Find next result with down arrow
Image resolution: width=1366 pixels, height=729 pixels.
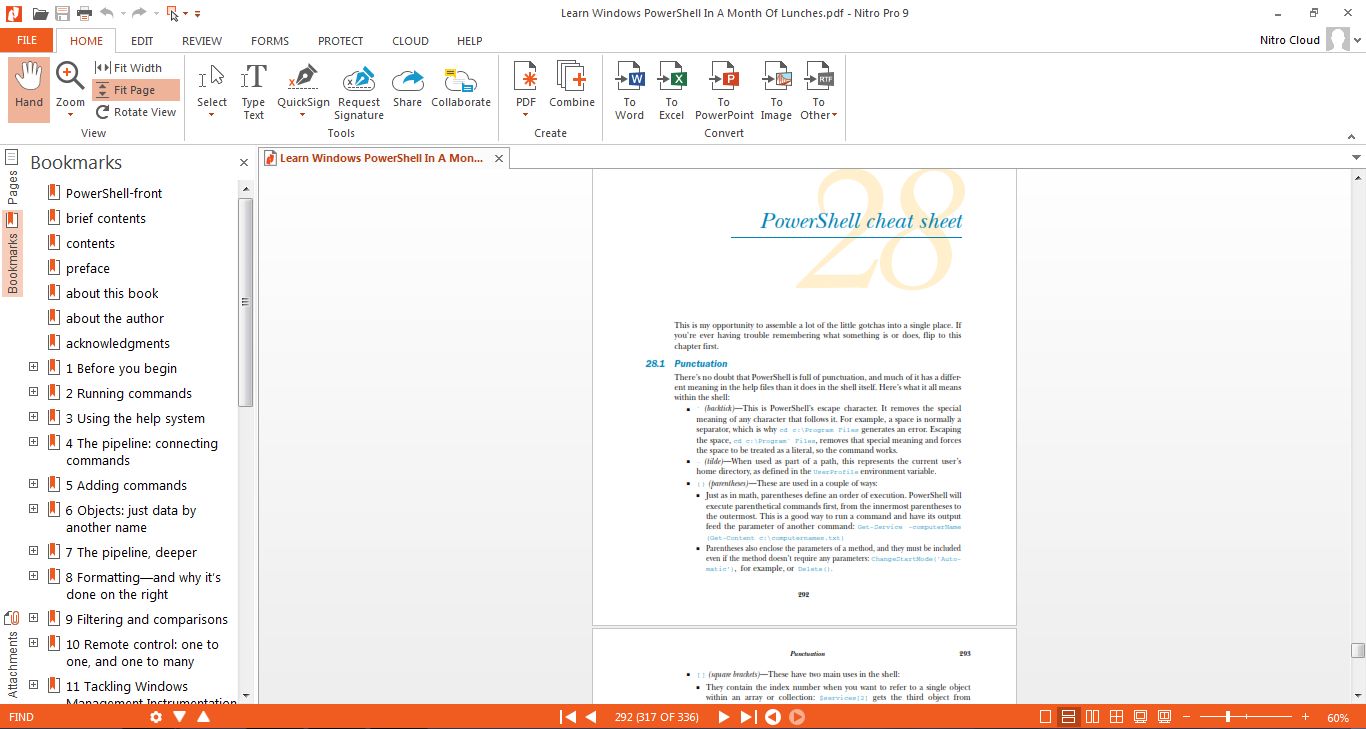click(x=180, y=717)
